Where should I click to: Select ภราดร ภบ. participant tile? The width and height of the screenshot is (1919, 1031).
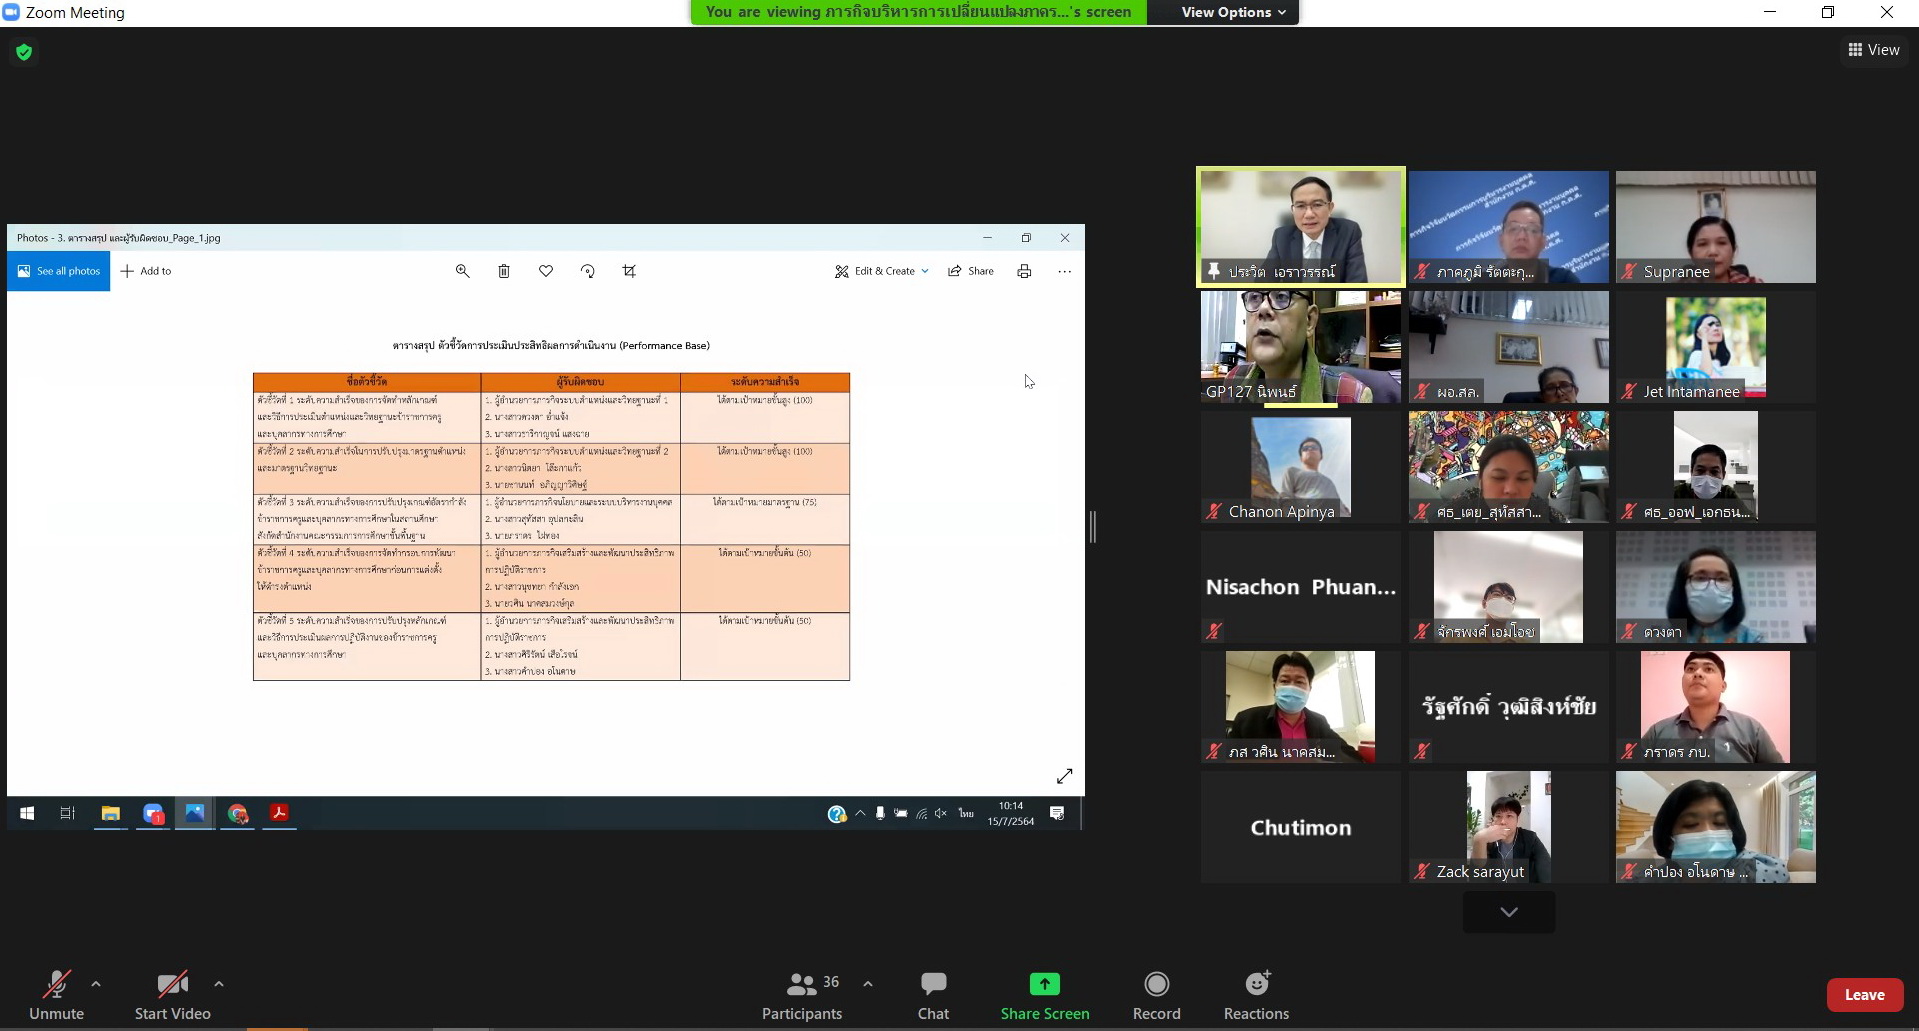[1715, 707]
